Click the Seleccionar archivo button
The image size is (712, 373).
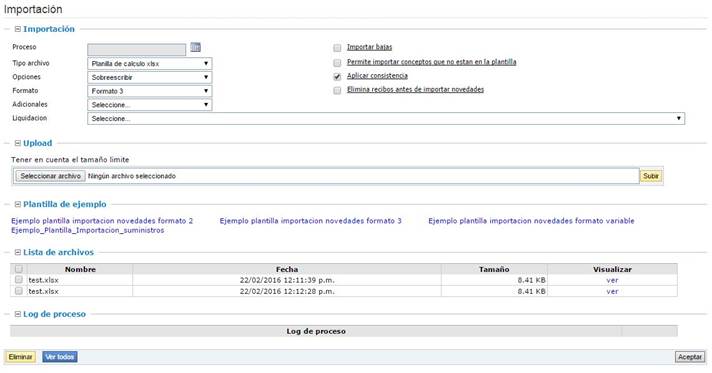tap(50, 176)
